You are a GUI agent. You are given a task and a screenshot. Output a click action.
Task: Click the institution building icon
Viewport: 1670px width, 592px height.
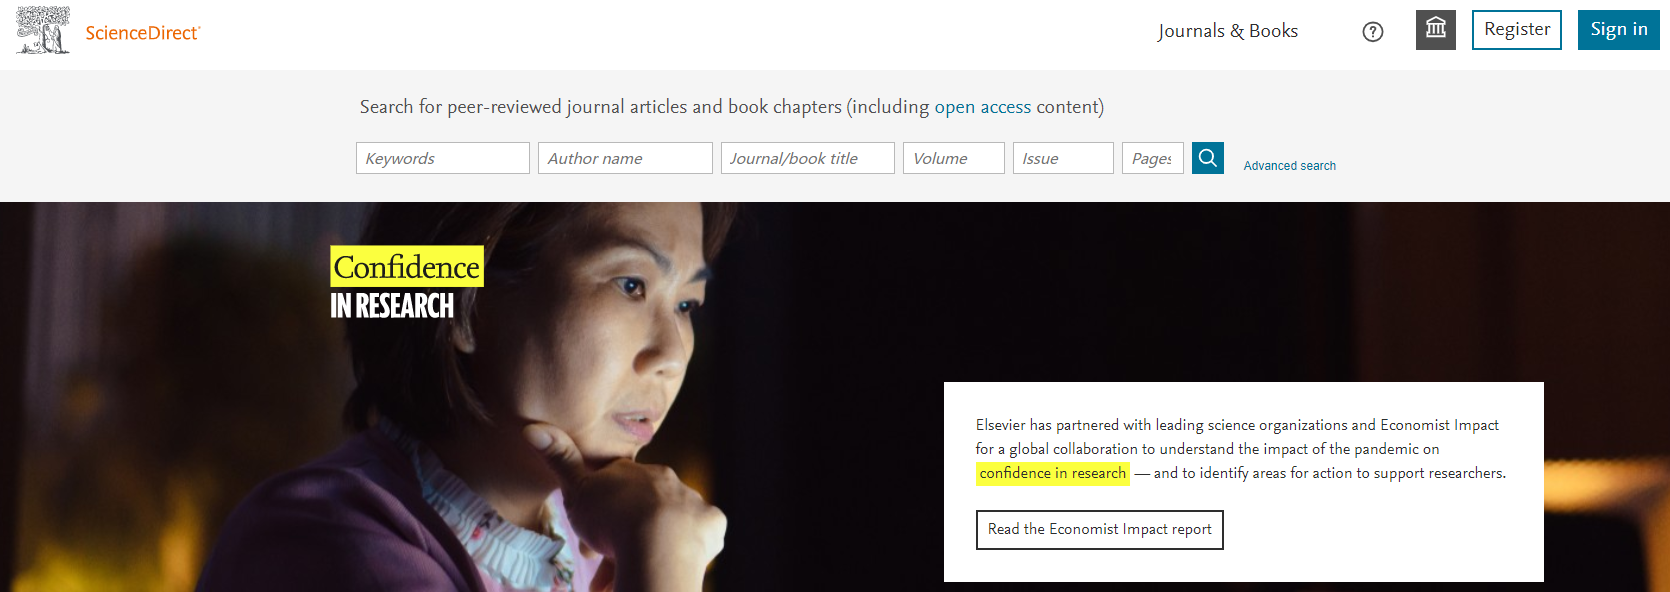tap(1436, 29)
